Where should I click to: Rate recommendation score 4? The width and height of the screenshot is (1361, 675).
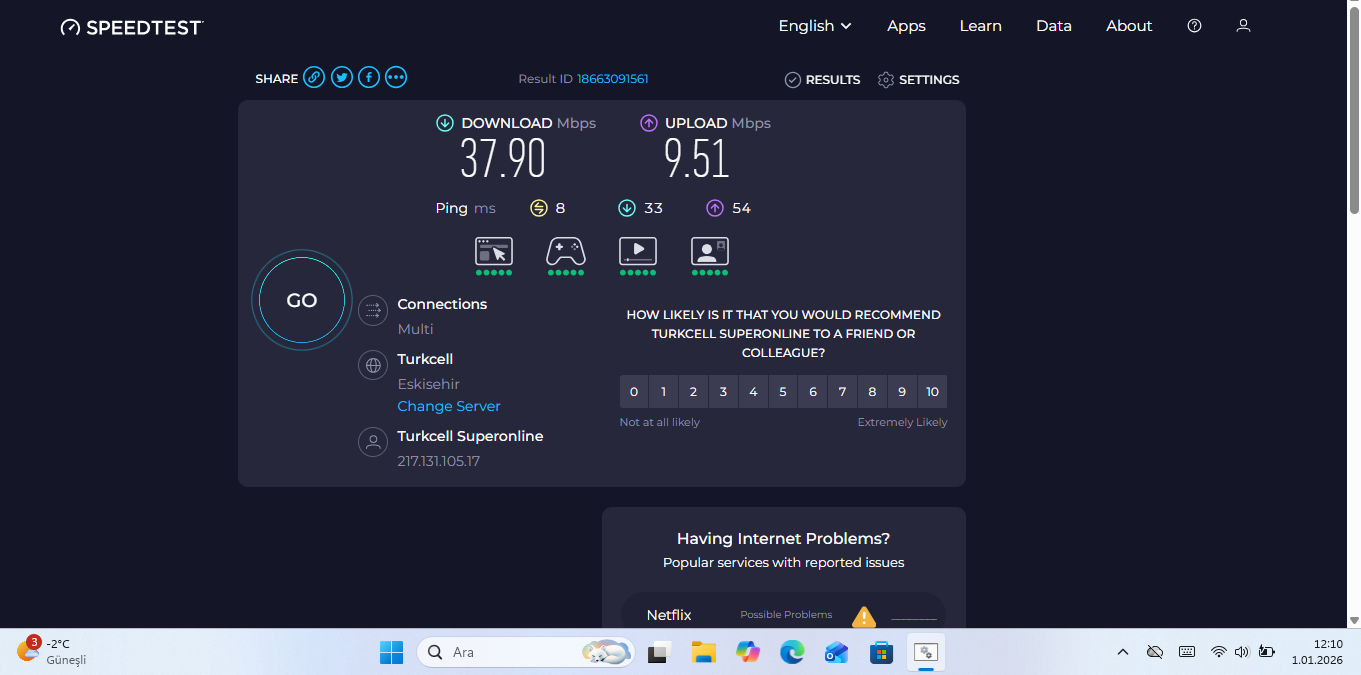[753, 392]
